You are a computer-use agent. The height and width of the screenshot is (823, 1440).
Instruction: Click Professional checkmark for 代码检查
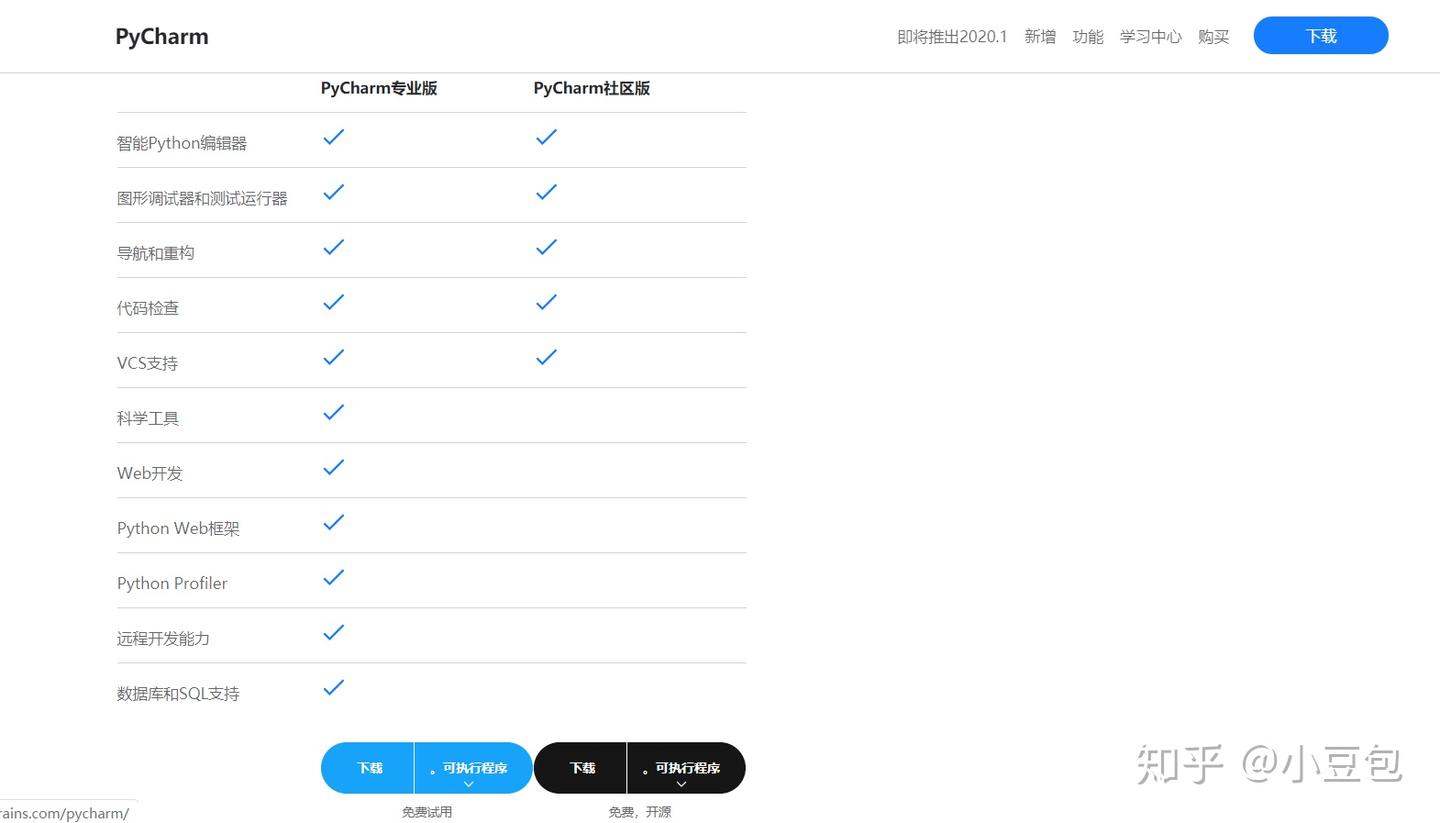pos(334,302)
